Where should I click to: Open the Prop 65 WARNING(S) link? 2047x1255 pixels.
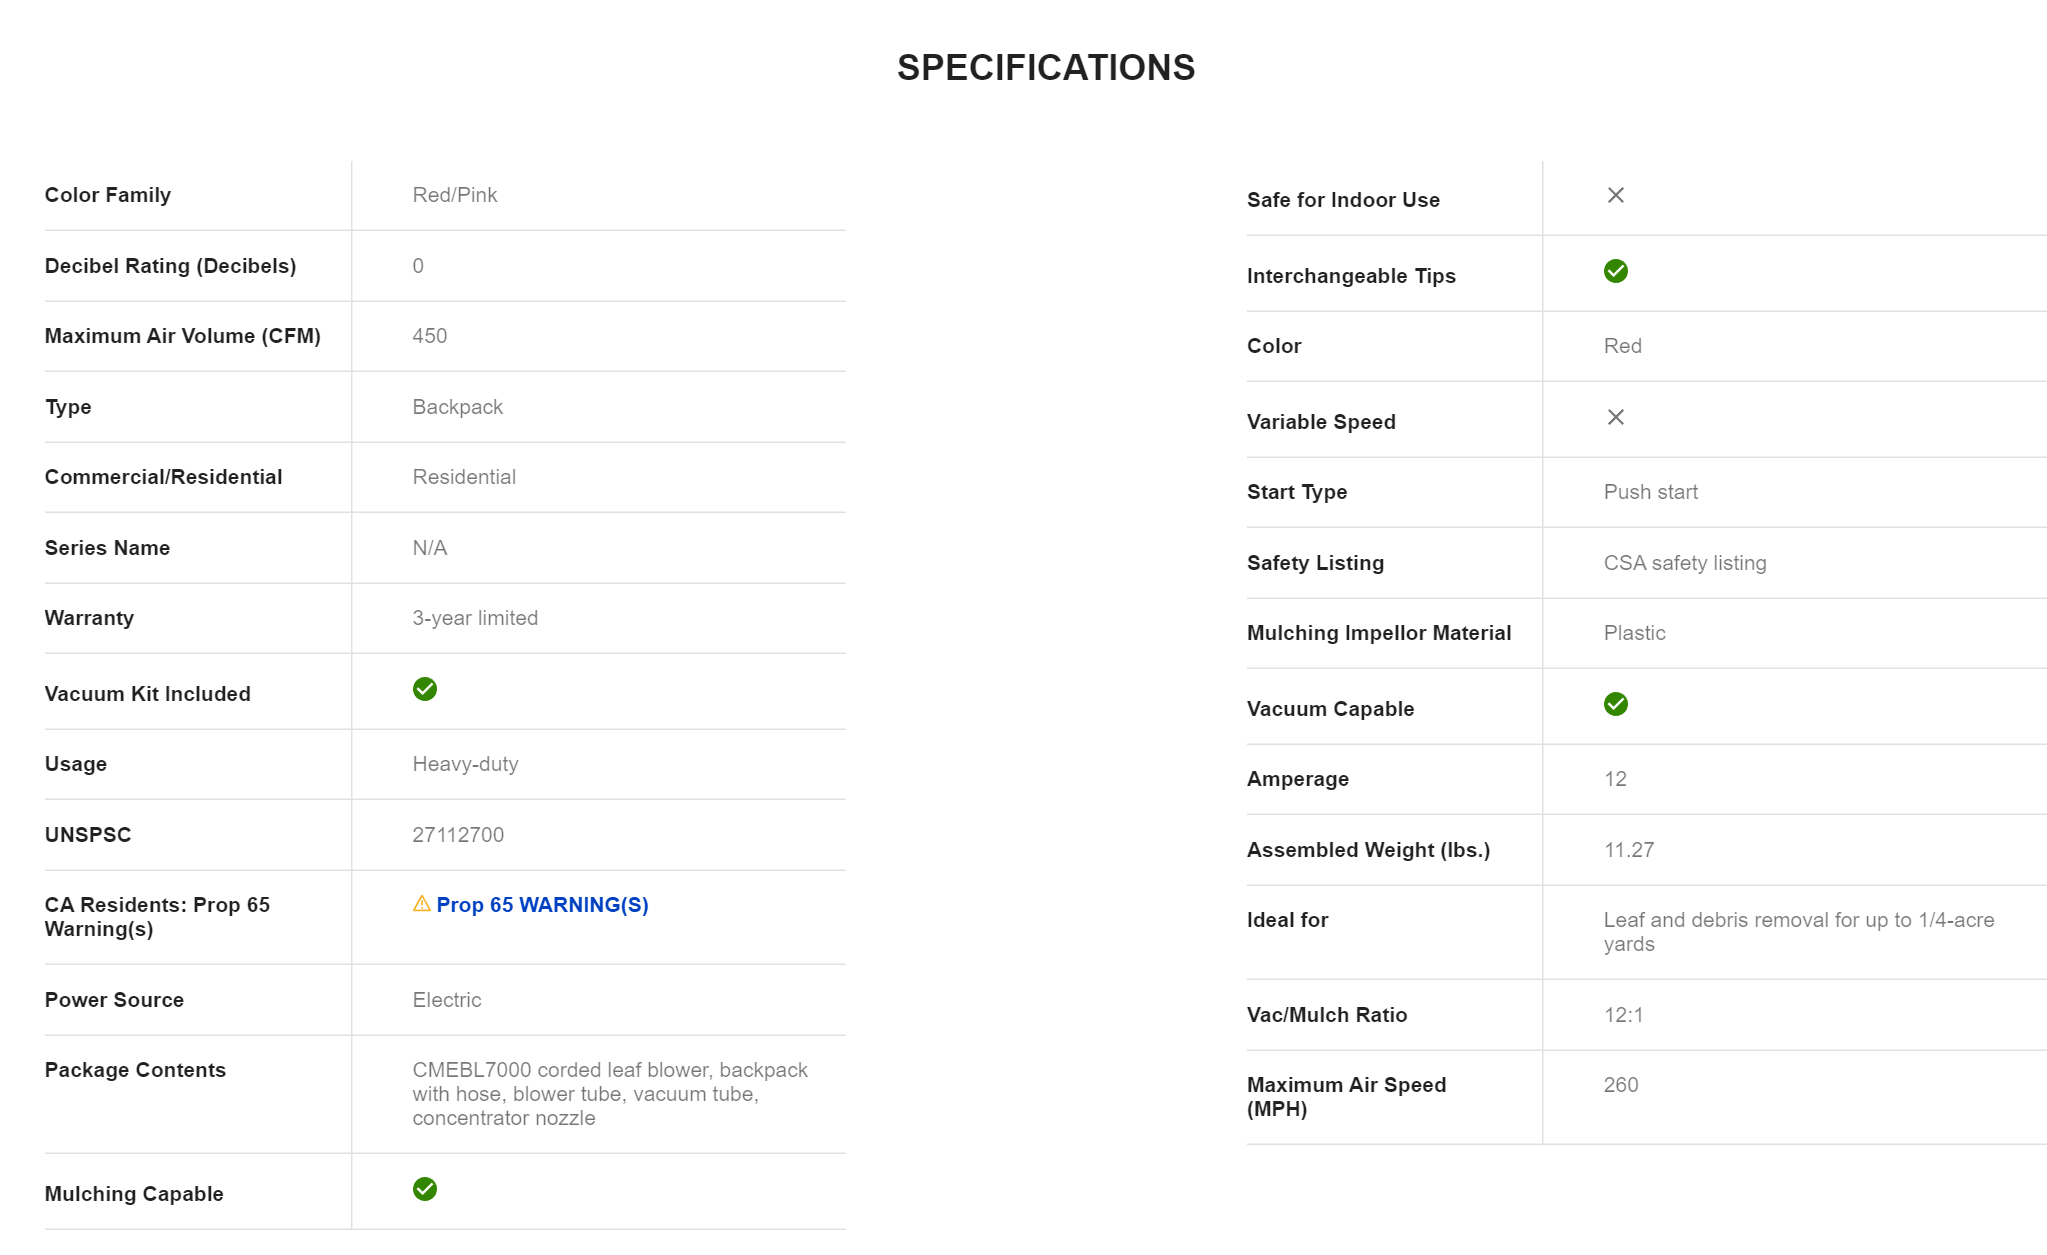[542, 905]
